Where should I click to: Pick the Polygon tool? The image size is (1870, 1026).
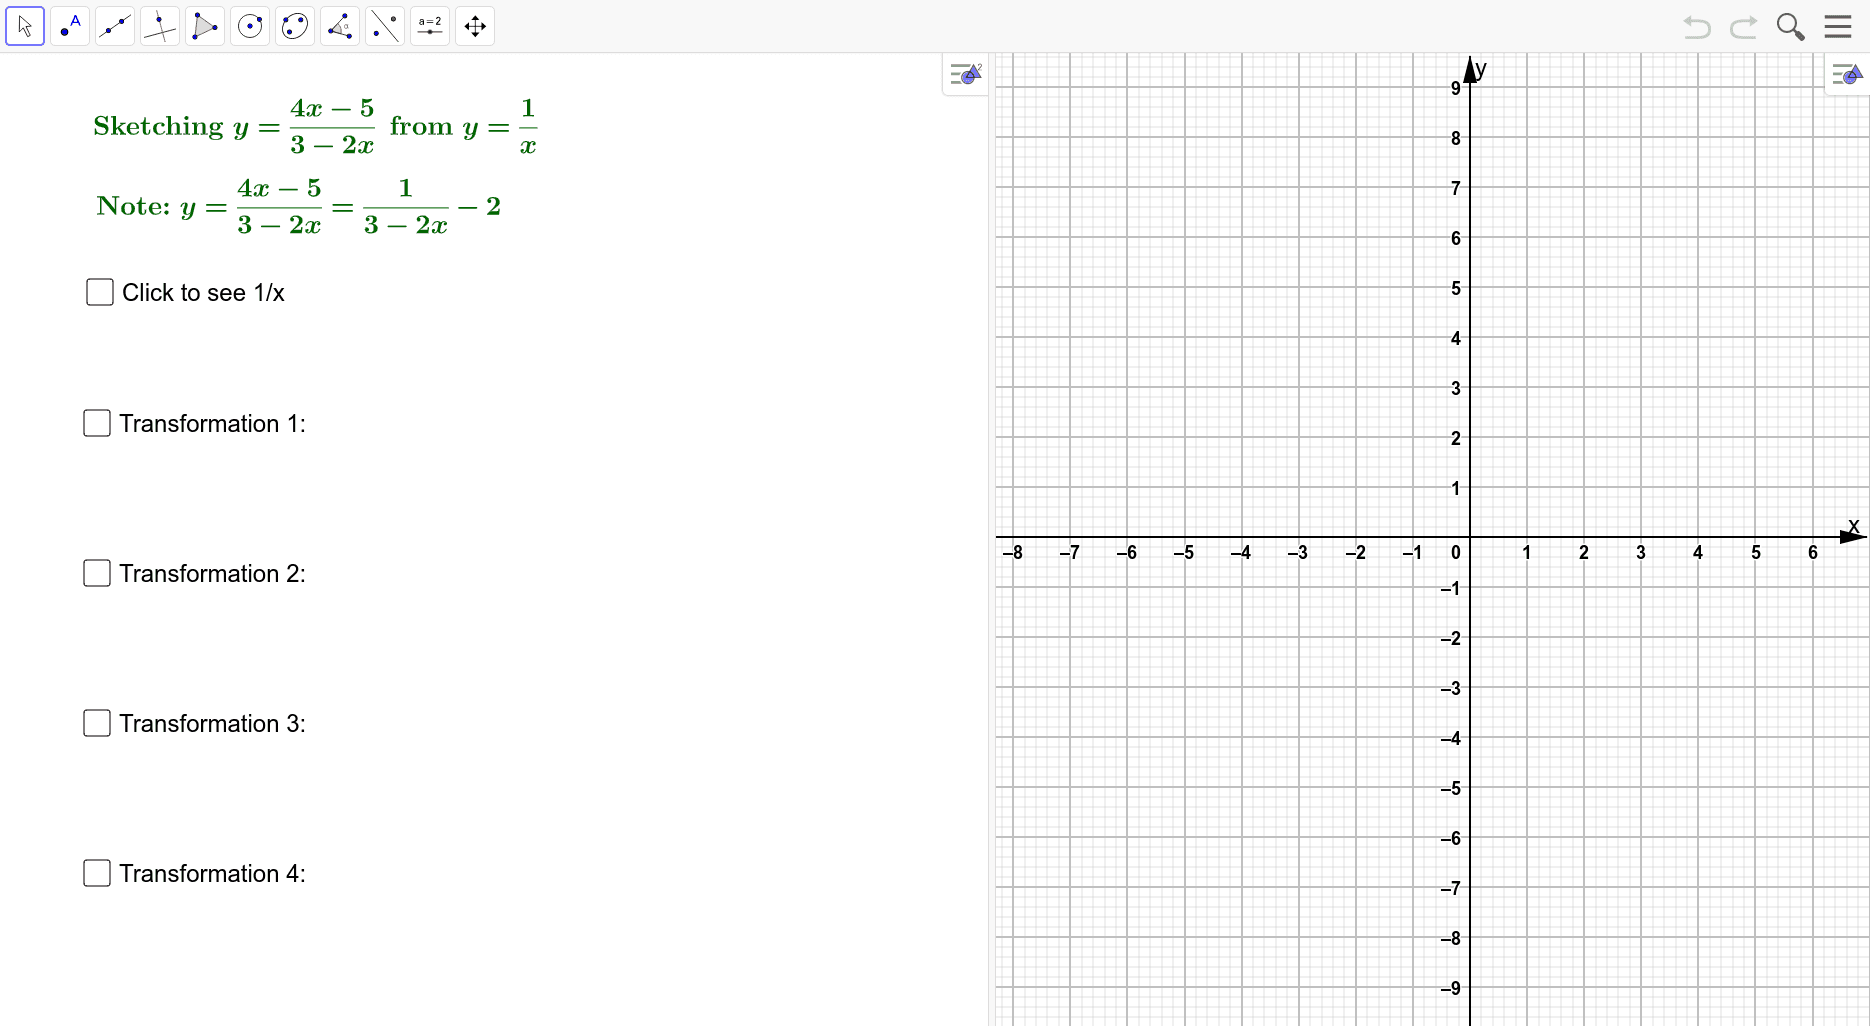(x=205, y=26)
